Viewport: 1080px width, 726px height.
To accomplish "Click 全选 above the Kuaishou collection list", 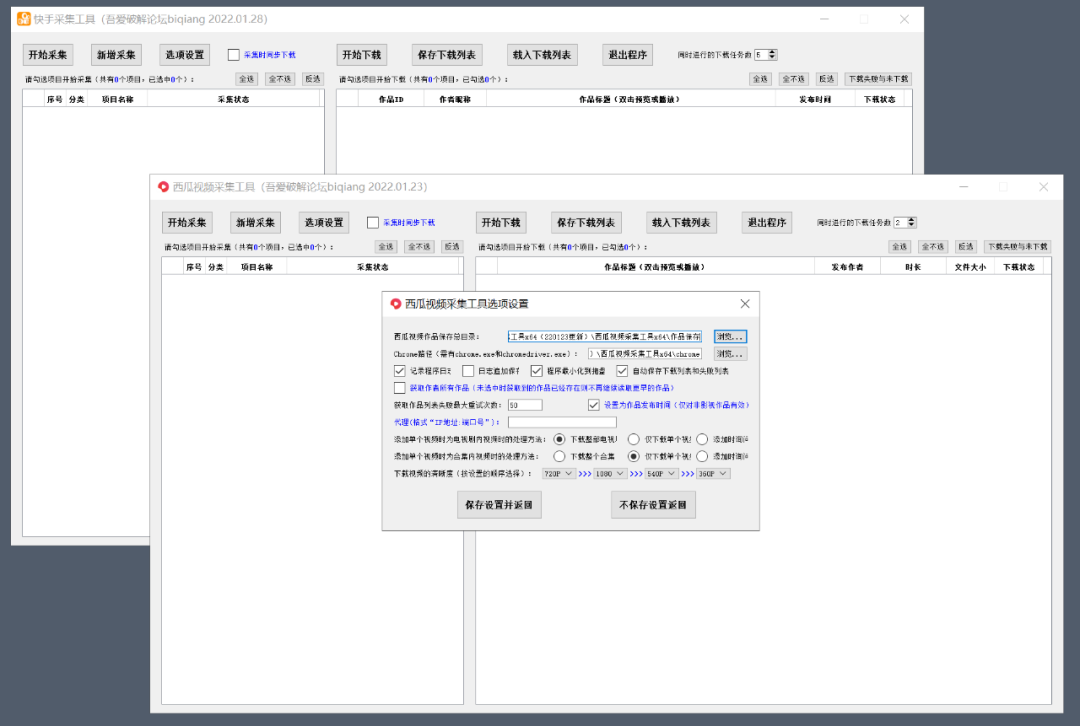I will click(x=247, y=79).
